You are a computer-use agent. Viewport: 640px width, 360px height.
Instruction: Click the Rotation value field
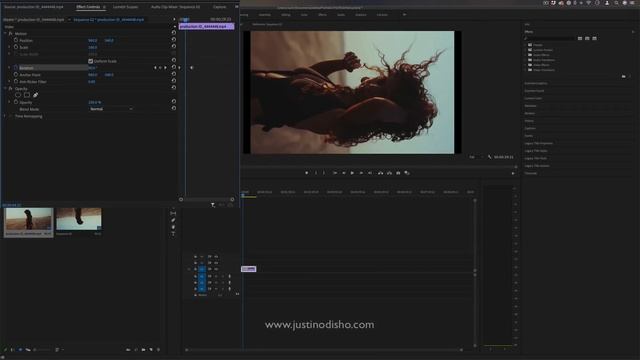coord(92,68)
